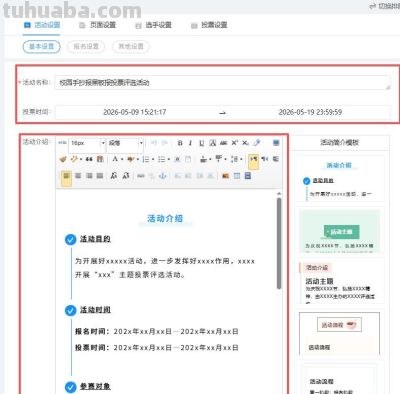Click the redo icon in editor toolbar
The image size is (400, 394).
click(164, 143)
